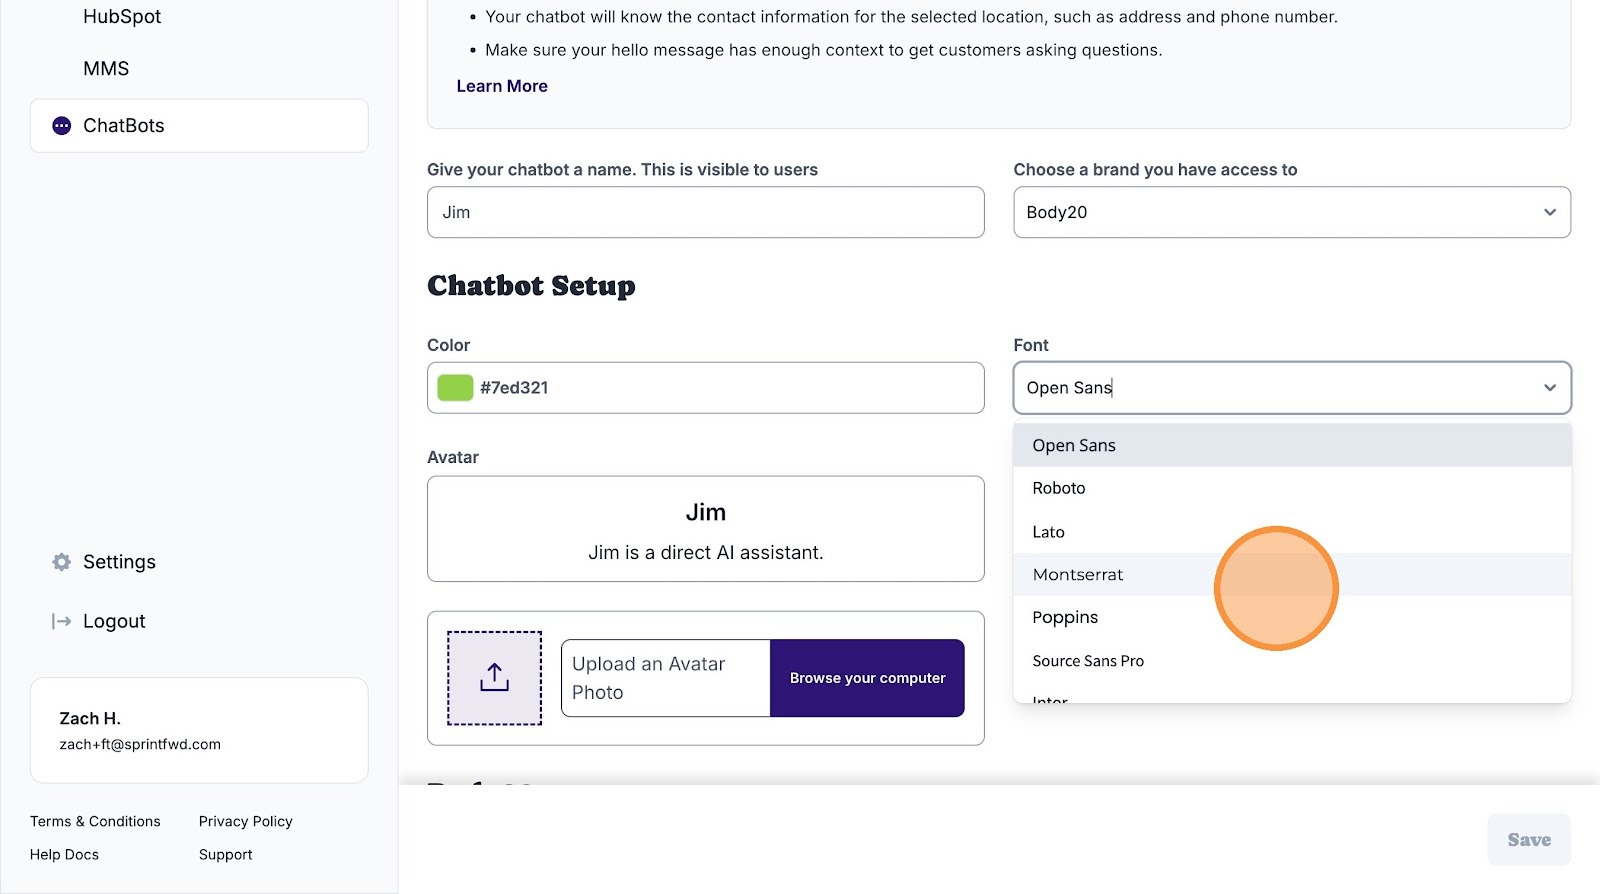
Task: Open HubSpot in the sidebar
Action: click(x=122, y=17)
